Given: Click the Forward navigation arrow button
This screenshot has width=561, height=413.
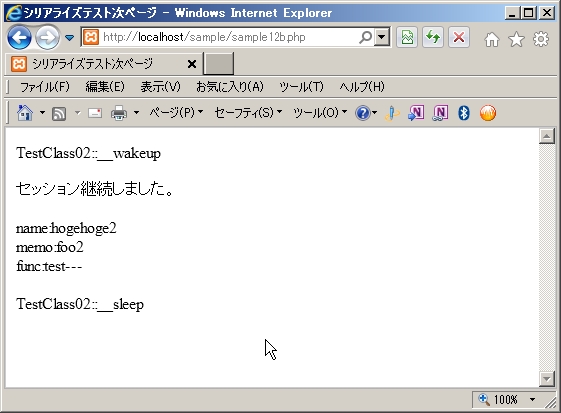Looking at the screenshot, I should (x=47, y=37).
